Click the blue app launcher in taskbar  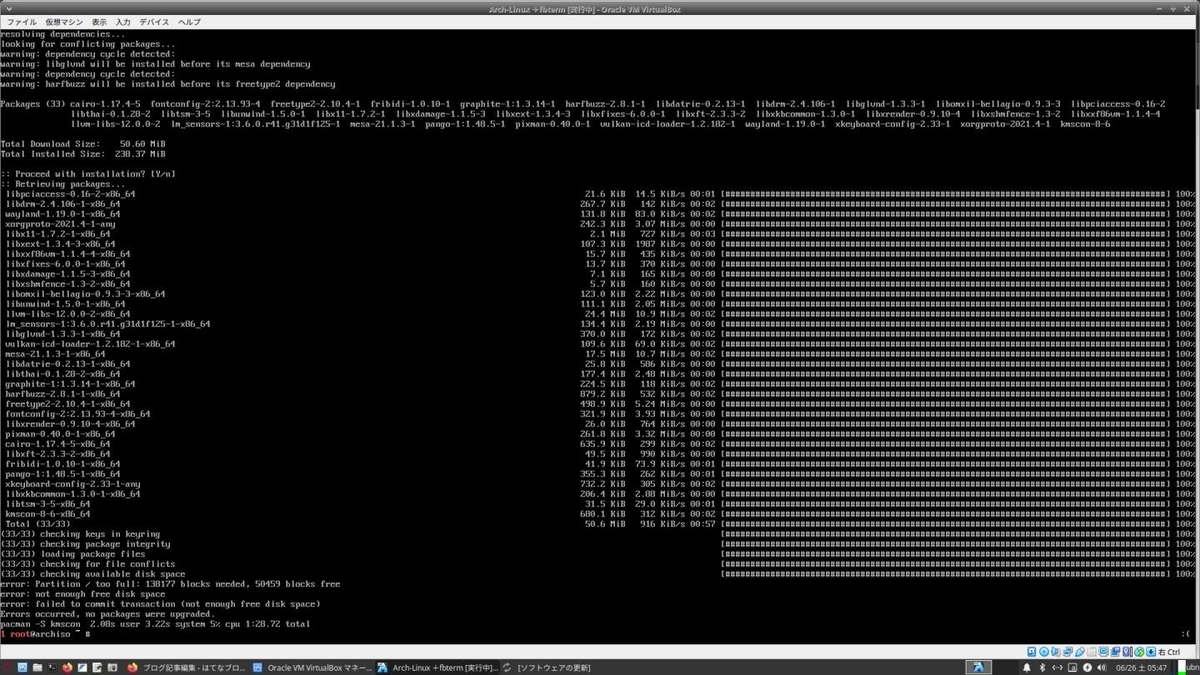click(22, 667)
